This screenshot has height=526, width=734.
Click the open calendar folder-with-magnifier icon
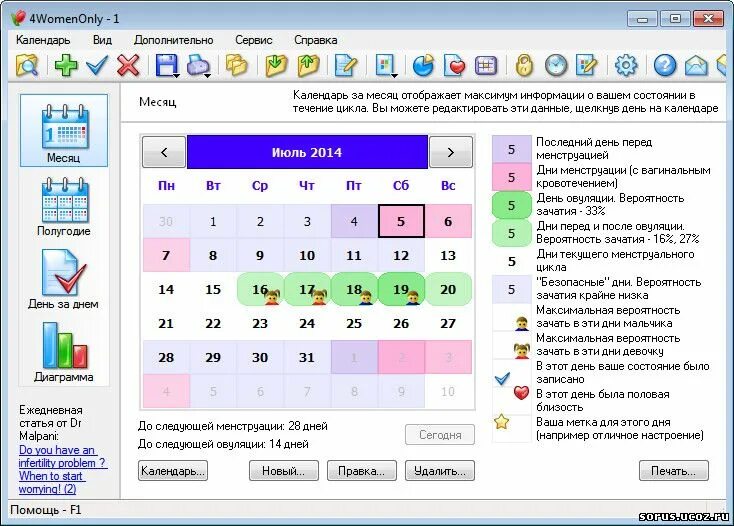pos(27,65)
